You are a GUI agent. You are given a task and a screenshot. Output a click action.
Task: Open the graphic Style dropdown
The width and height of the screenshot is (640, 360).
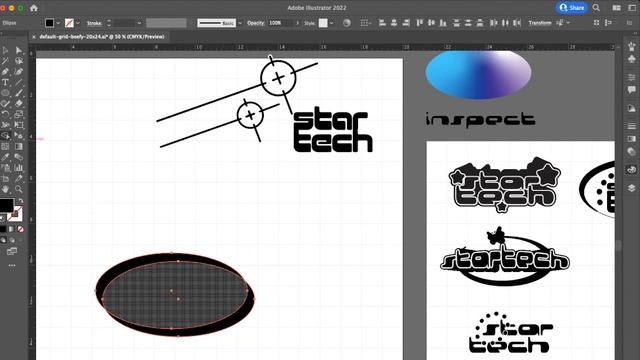pyautogui.click(x=331, y=23)
